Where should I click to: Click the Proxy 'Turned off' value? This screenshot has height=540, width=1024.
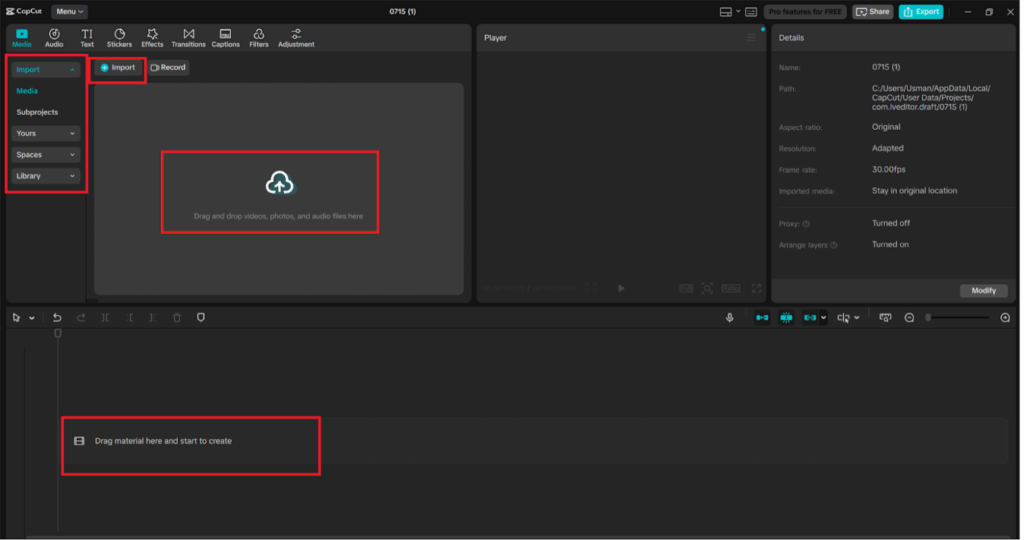[891, 223]
